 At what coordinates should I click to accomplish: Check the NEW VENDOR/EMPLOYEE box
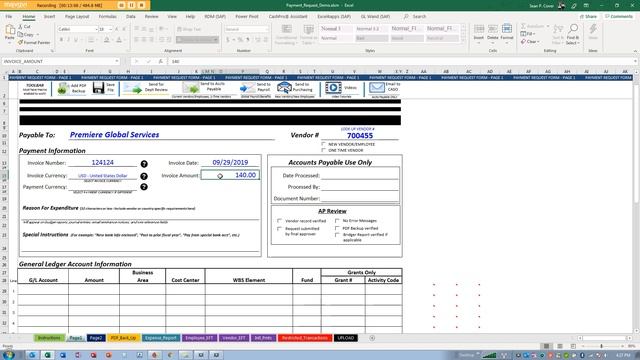(323, 144)
